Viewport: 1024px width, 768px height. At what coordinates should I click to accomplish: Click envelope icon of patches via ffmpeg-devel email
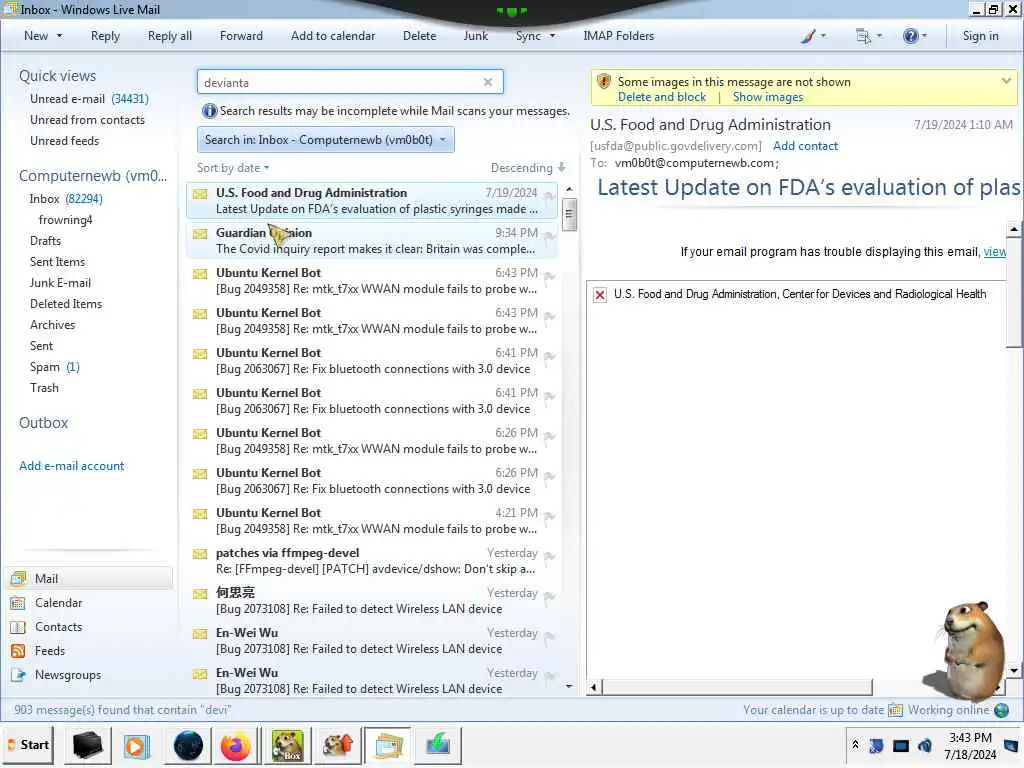tap(200, 554)
